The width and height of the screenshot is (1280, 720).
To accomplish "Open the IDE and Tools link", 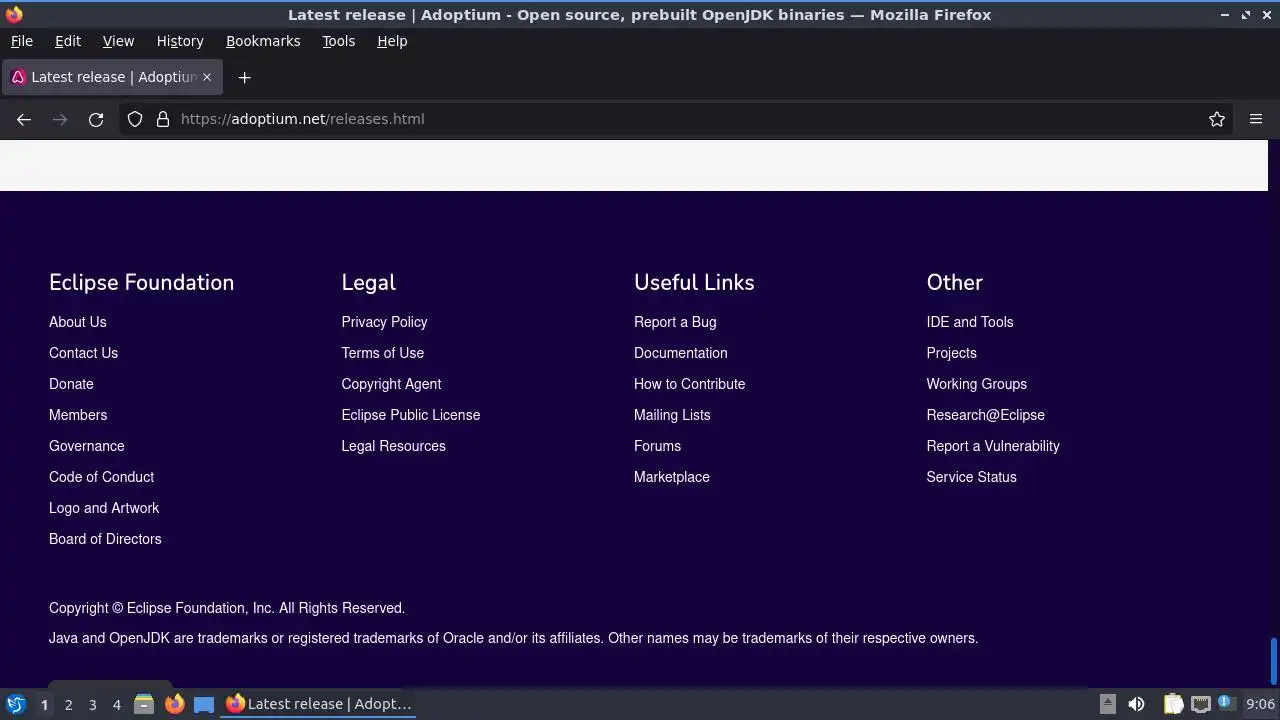I will [x=969, y=322].
